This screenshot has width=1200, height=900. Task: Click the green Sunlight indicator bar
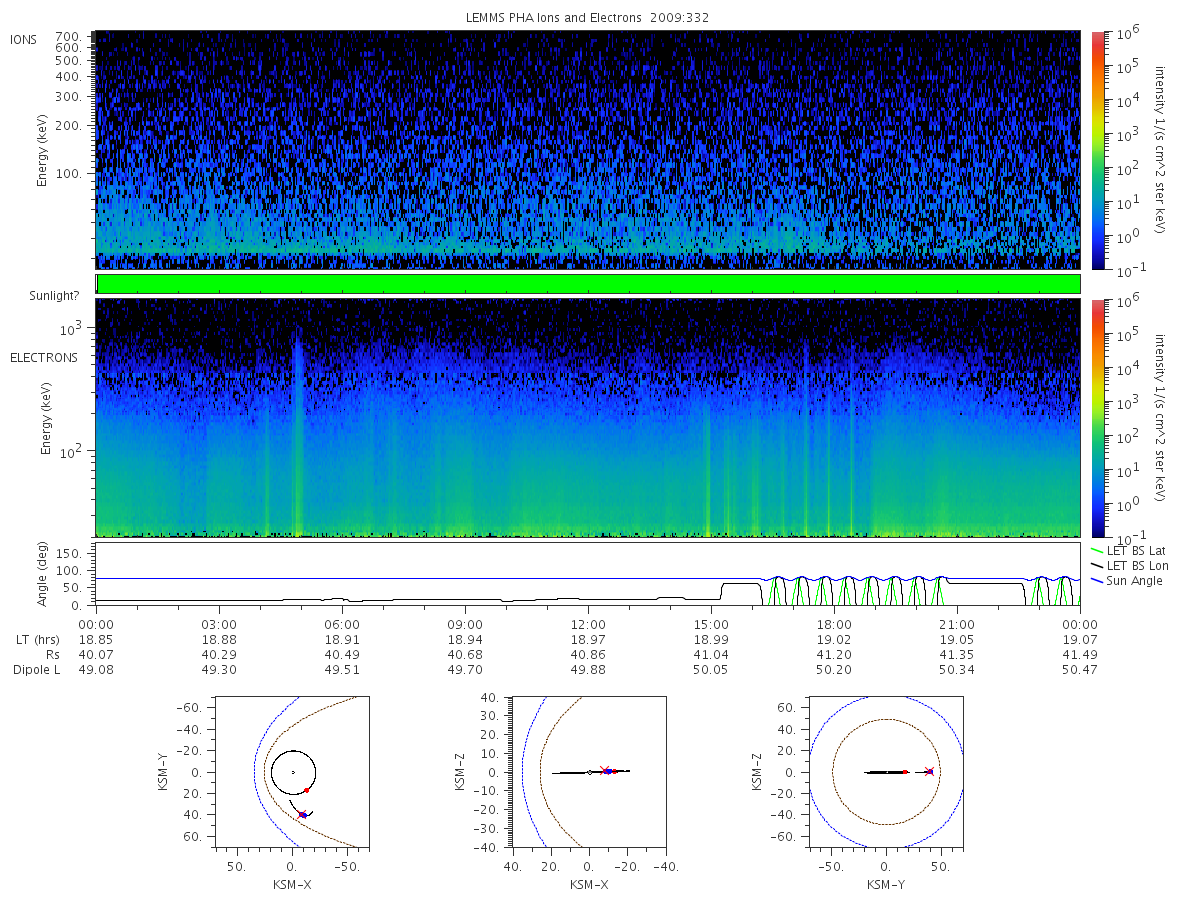588,284
